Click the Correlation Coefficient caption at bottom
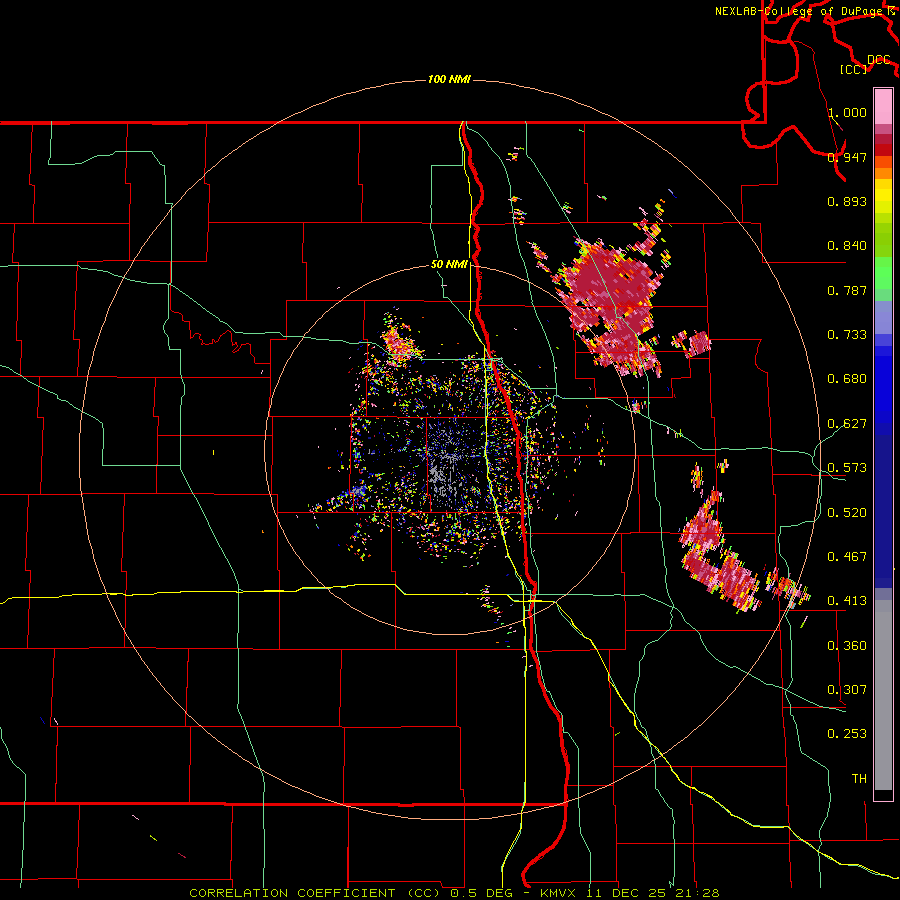The height and width of the screenshot is (900, 900). click(x=454, y=893)
